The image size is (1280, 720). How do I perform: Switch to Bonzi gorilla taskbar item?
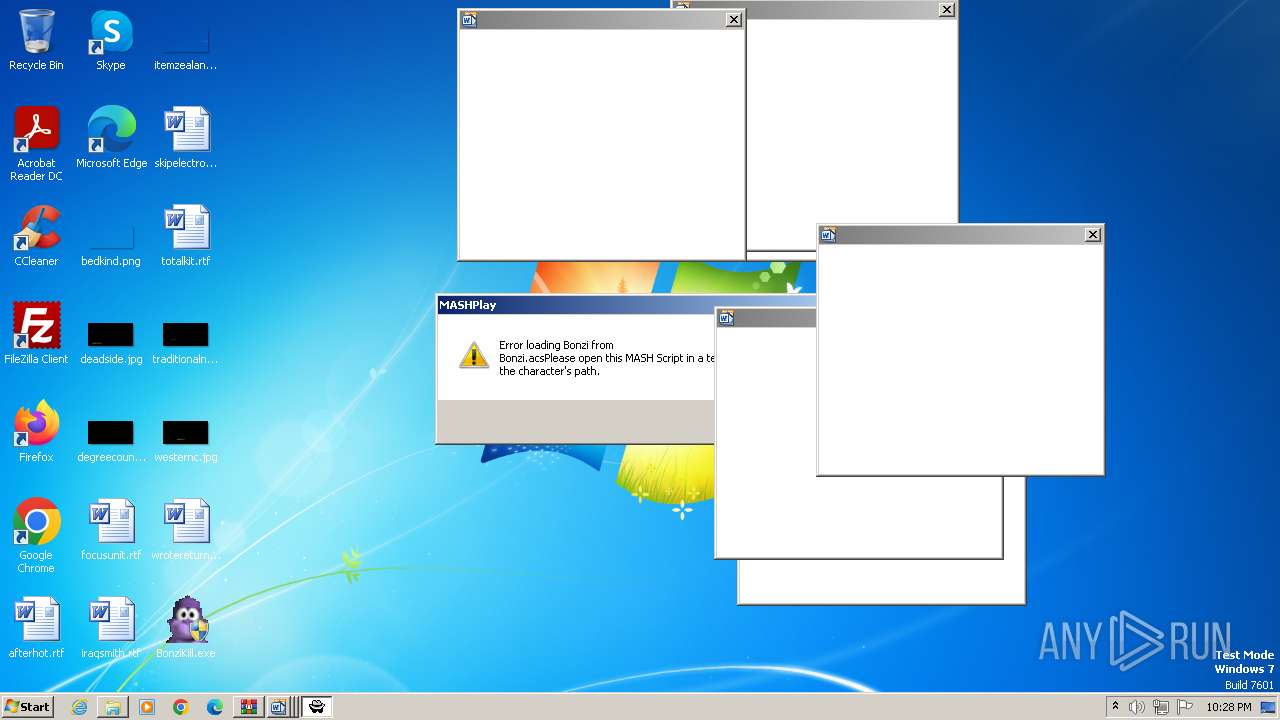coord(317,707)
